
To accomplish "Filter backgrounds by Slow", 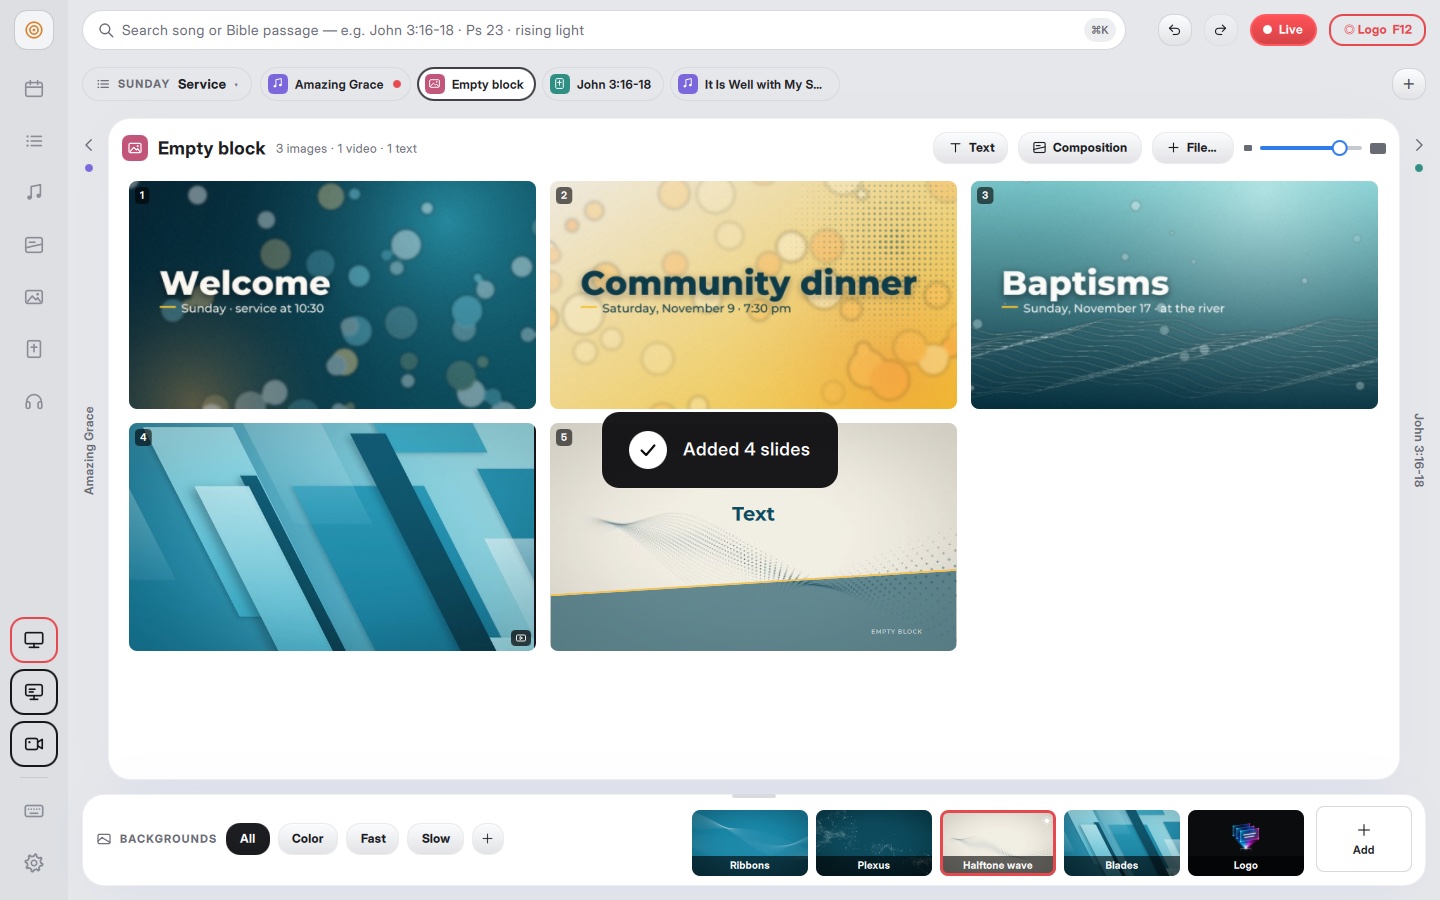I will click(x=436, y=839).
